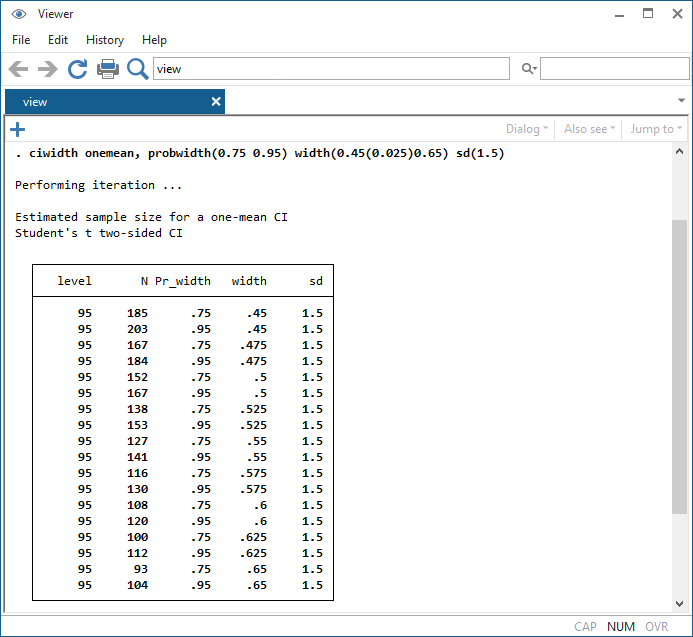The image size is (693, 637).
Task: Maximize the Viewer window
Action: 648,14
